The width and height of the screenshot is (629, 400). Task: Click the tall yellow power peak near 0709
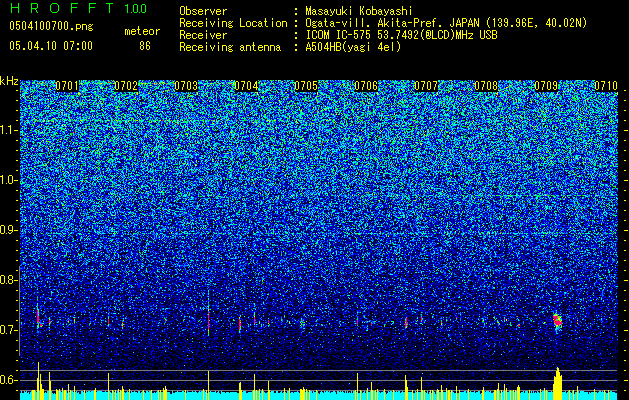(x=558, y=383)
